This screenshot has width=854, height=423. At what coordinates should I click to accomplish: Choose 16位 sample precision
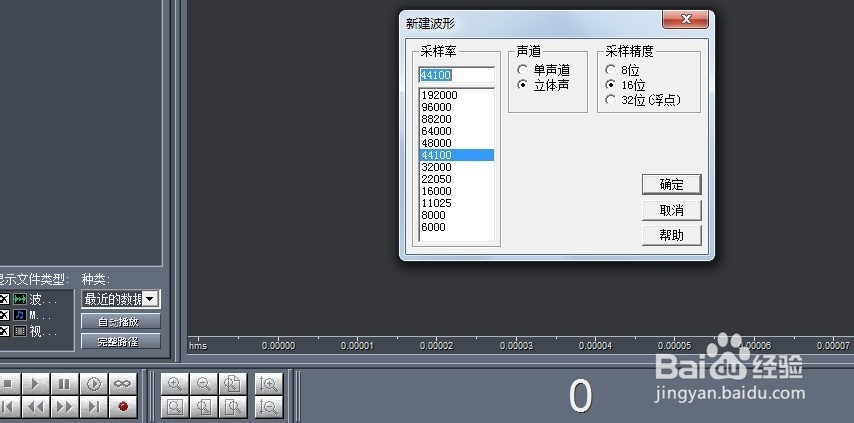point(611,85)
